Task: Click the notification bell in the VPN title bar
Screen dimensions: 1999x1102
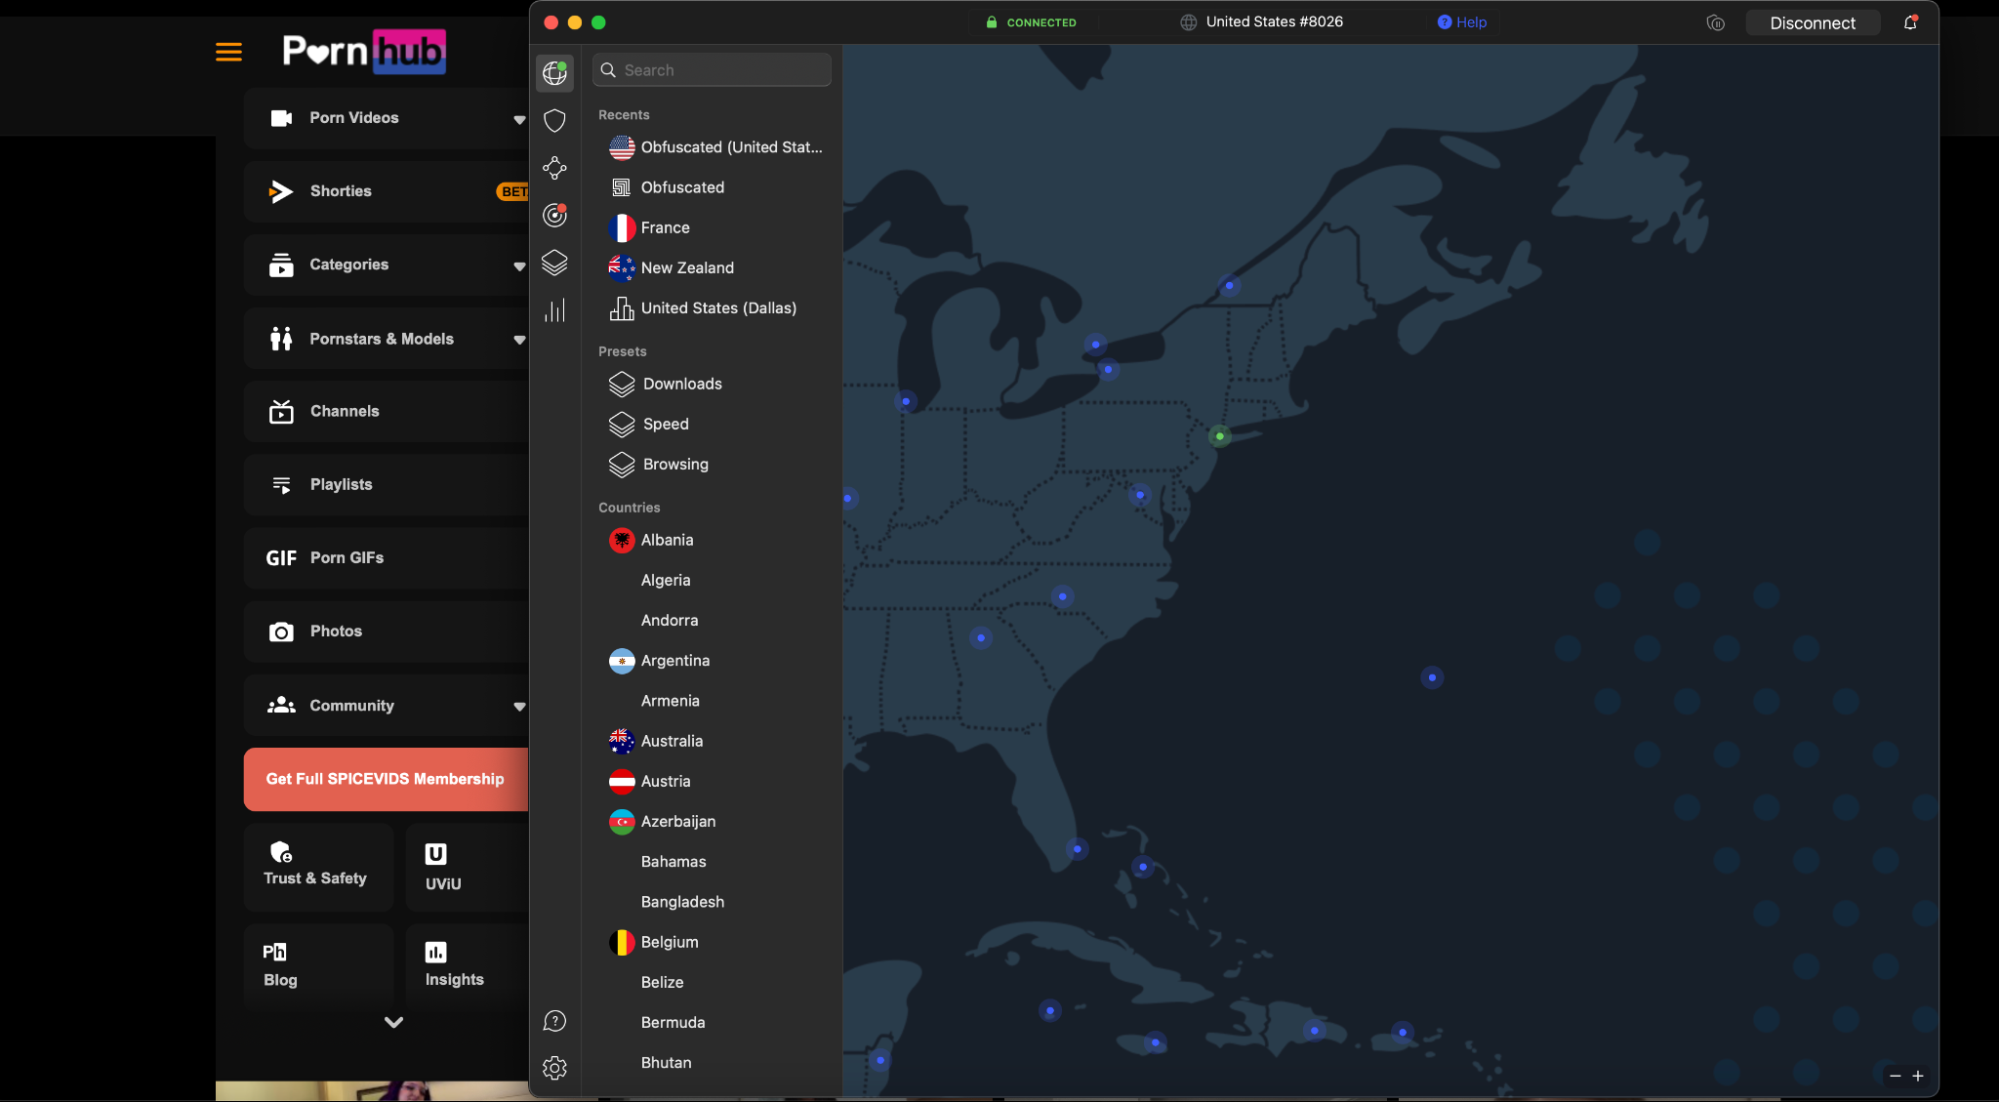Action: click(x=1910, y=22)
